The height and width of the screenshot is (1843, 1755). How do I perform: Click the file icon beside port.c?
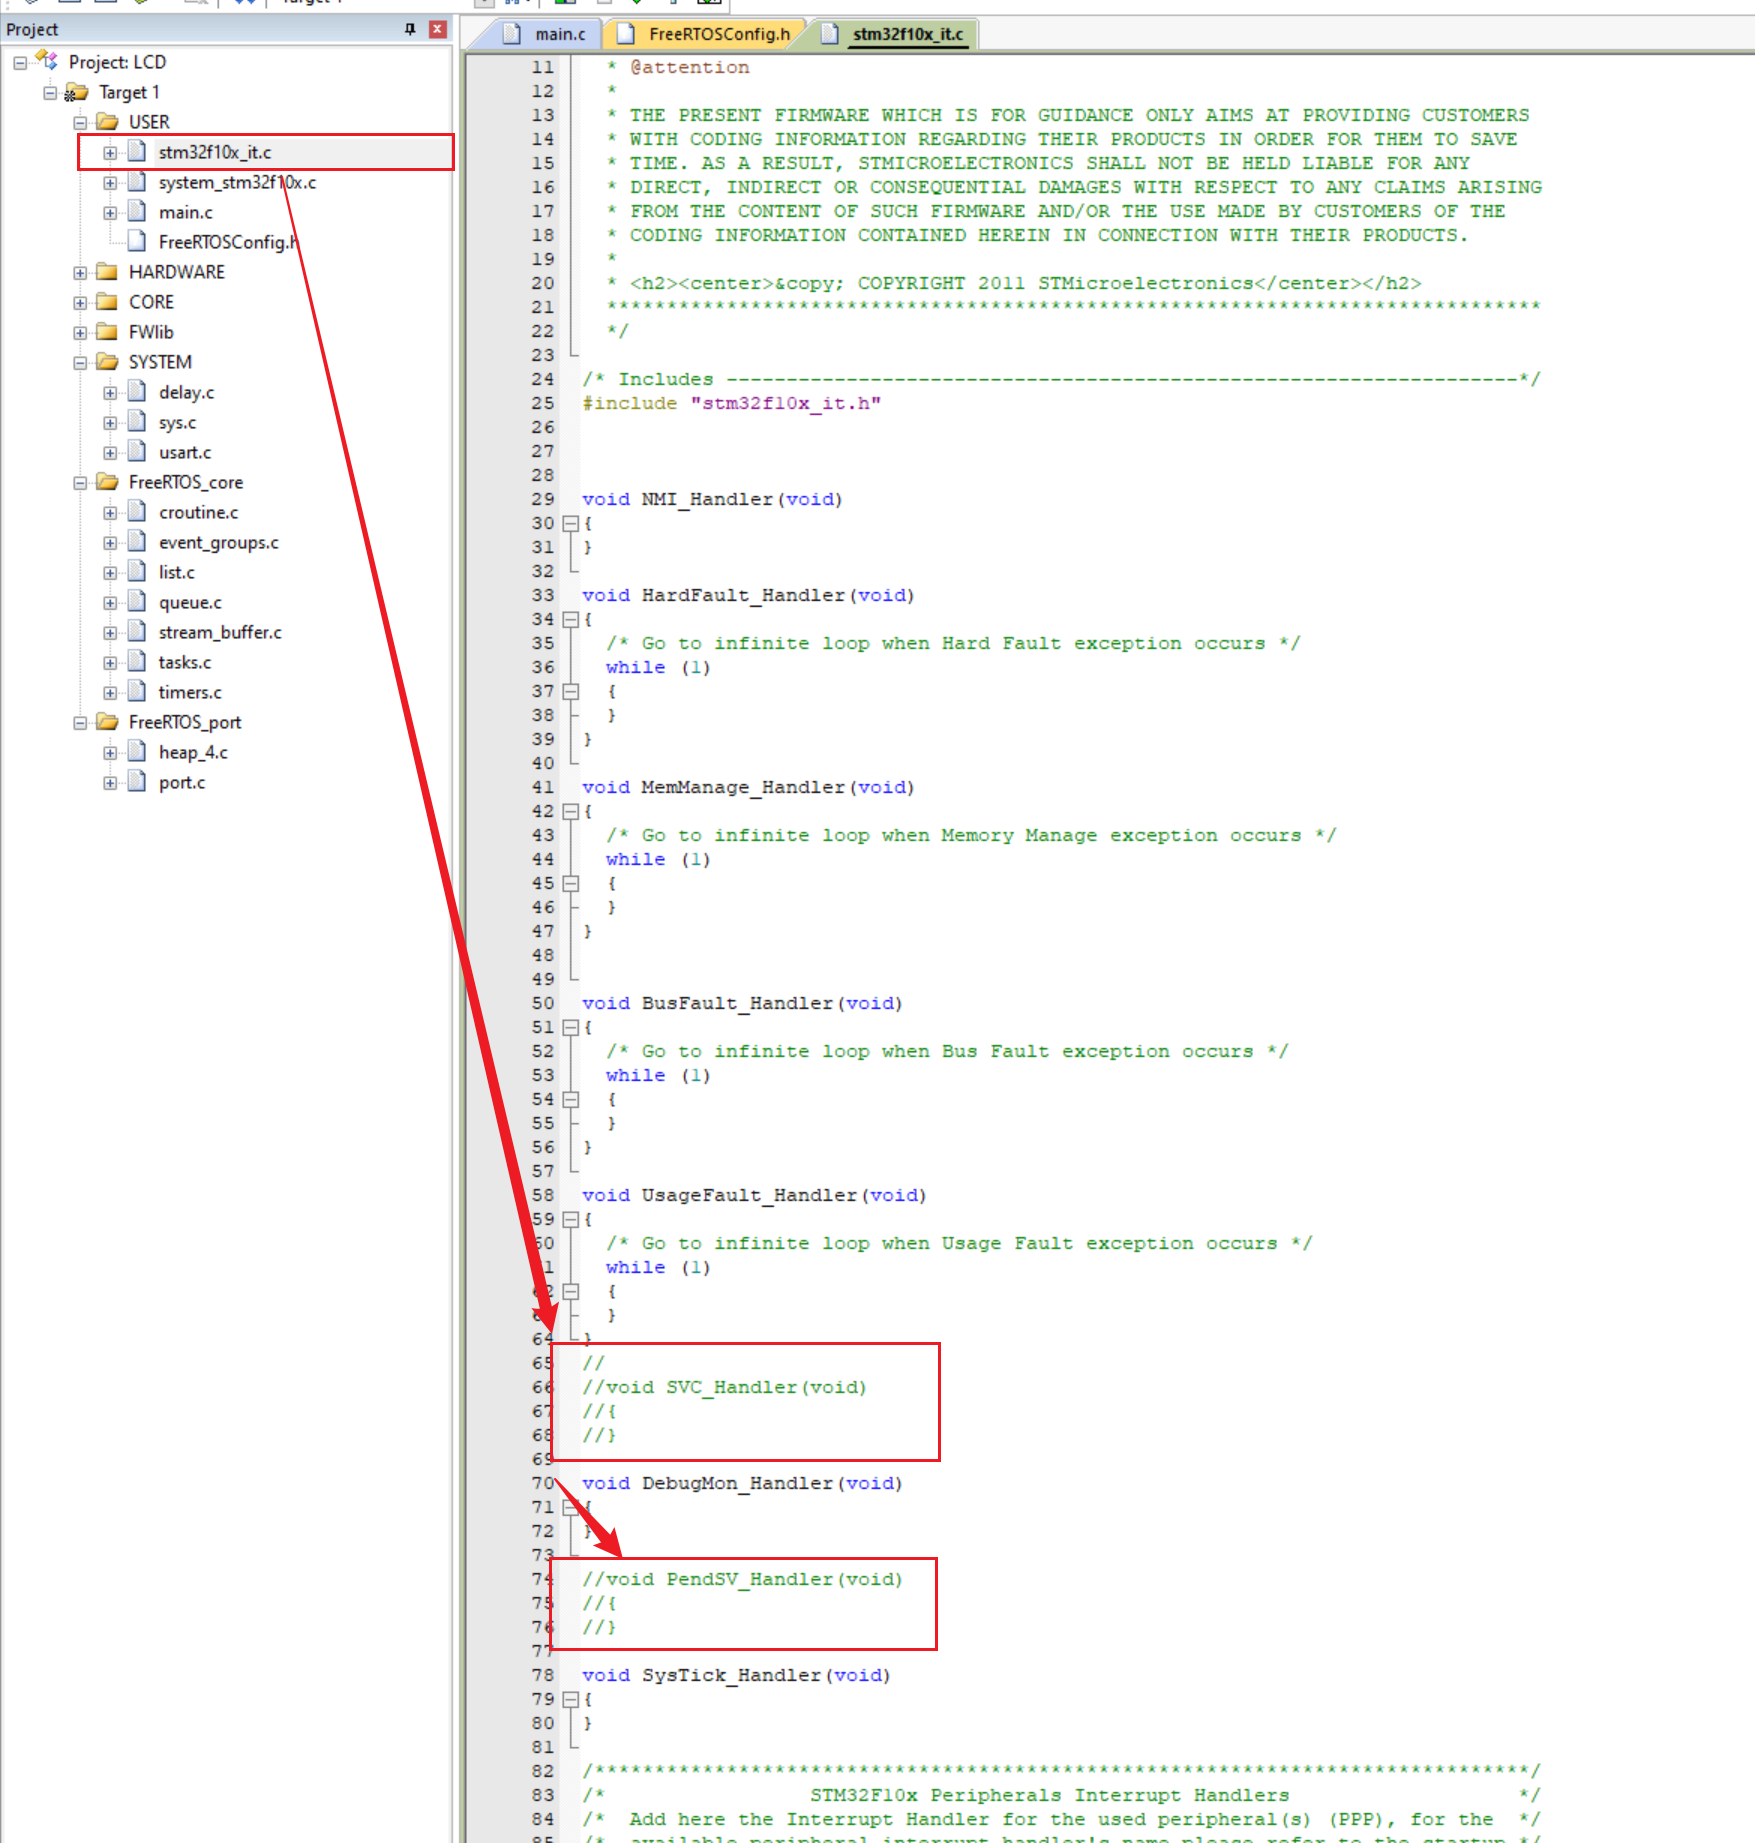[x=137, y=782]
